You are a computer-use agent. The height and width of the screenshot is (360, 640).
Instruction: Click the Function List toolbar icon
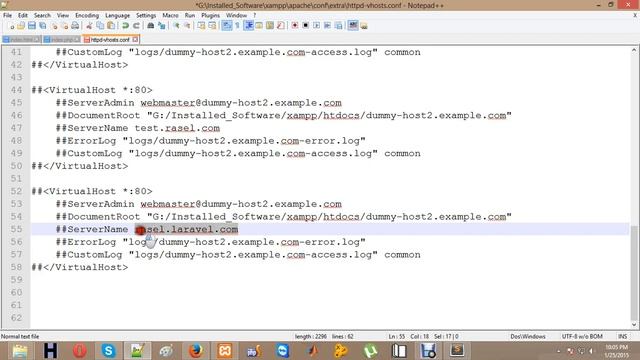(280, 26)
